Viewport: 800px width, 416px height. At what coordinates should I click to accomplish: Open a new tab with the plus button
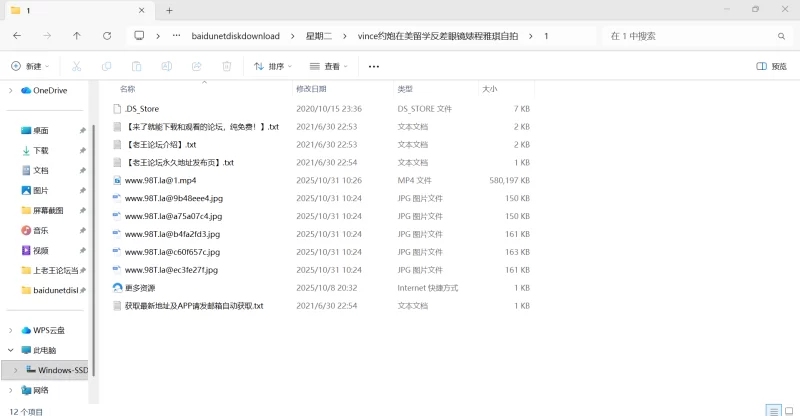(169, 10)
